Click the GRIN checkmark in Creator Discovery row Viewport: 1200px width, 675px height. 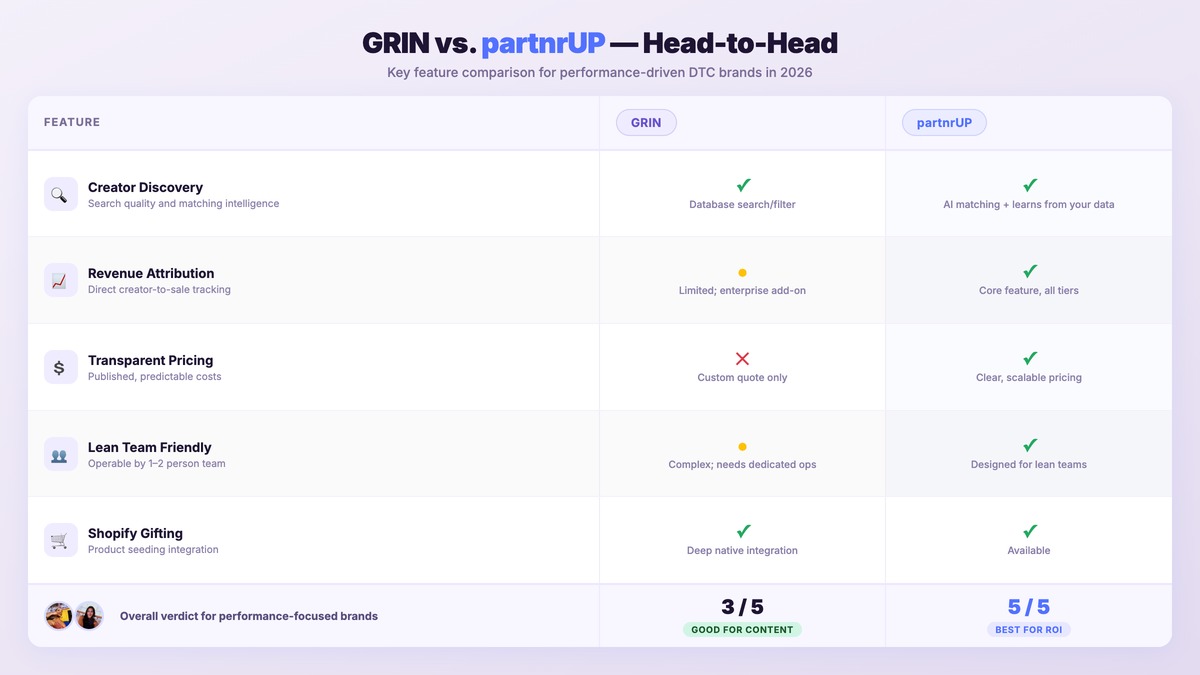tap(743, 185)
